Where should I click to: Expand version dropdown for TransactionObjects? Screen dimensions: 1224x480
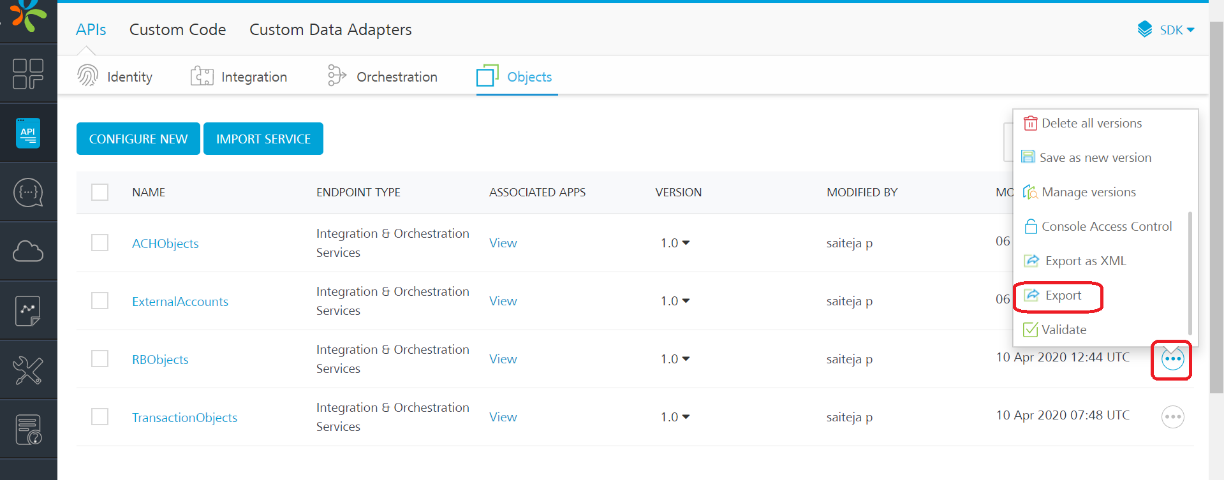(675, 417)
